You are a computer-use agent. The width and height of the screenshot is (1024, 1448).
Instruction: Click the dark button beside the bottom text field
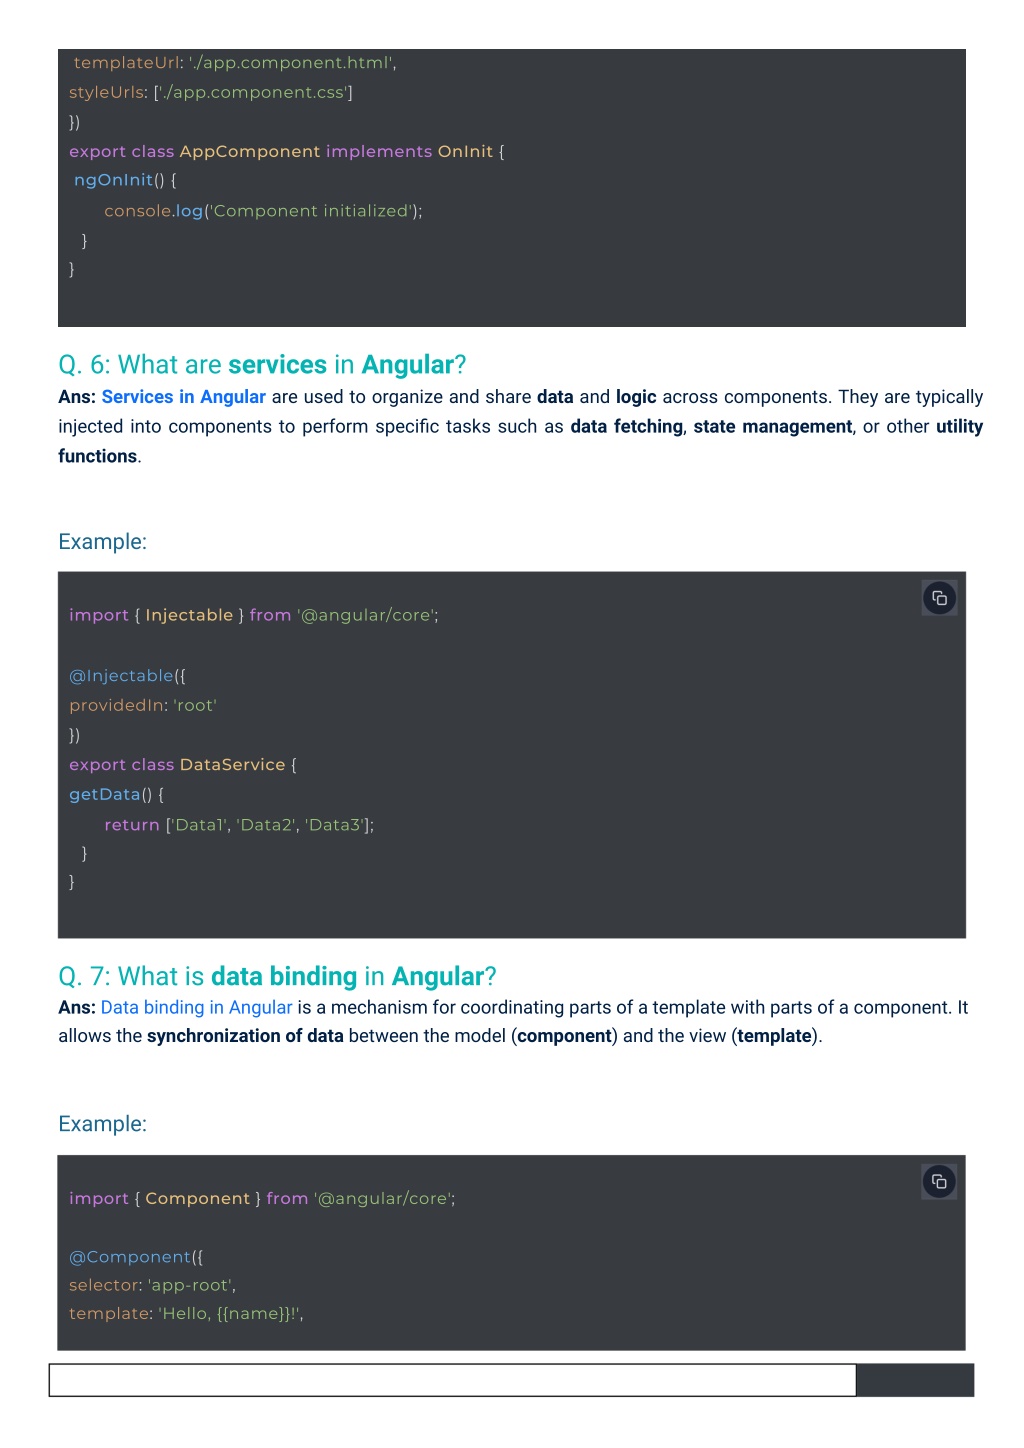click(x=915, y=1380)
